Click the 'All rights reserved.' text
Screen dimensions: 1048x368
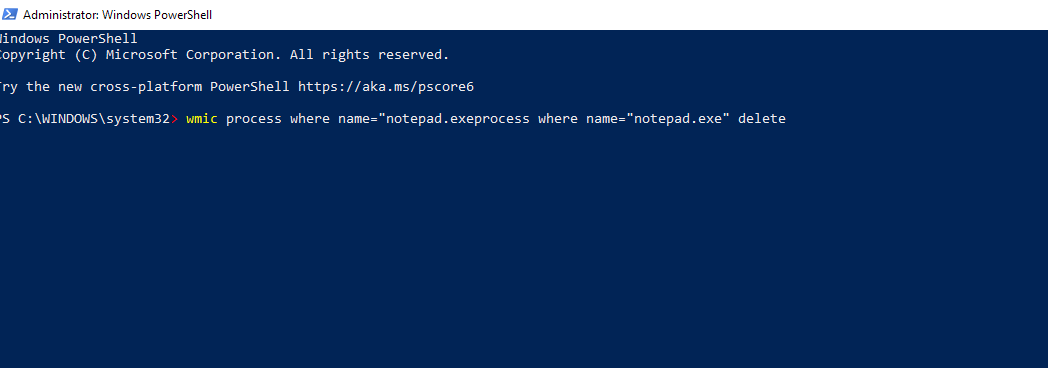click(x=369, y=55)
